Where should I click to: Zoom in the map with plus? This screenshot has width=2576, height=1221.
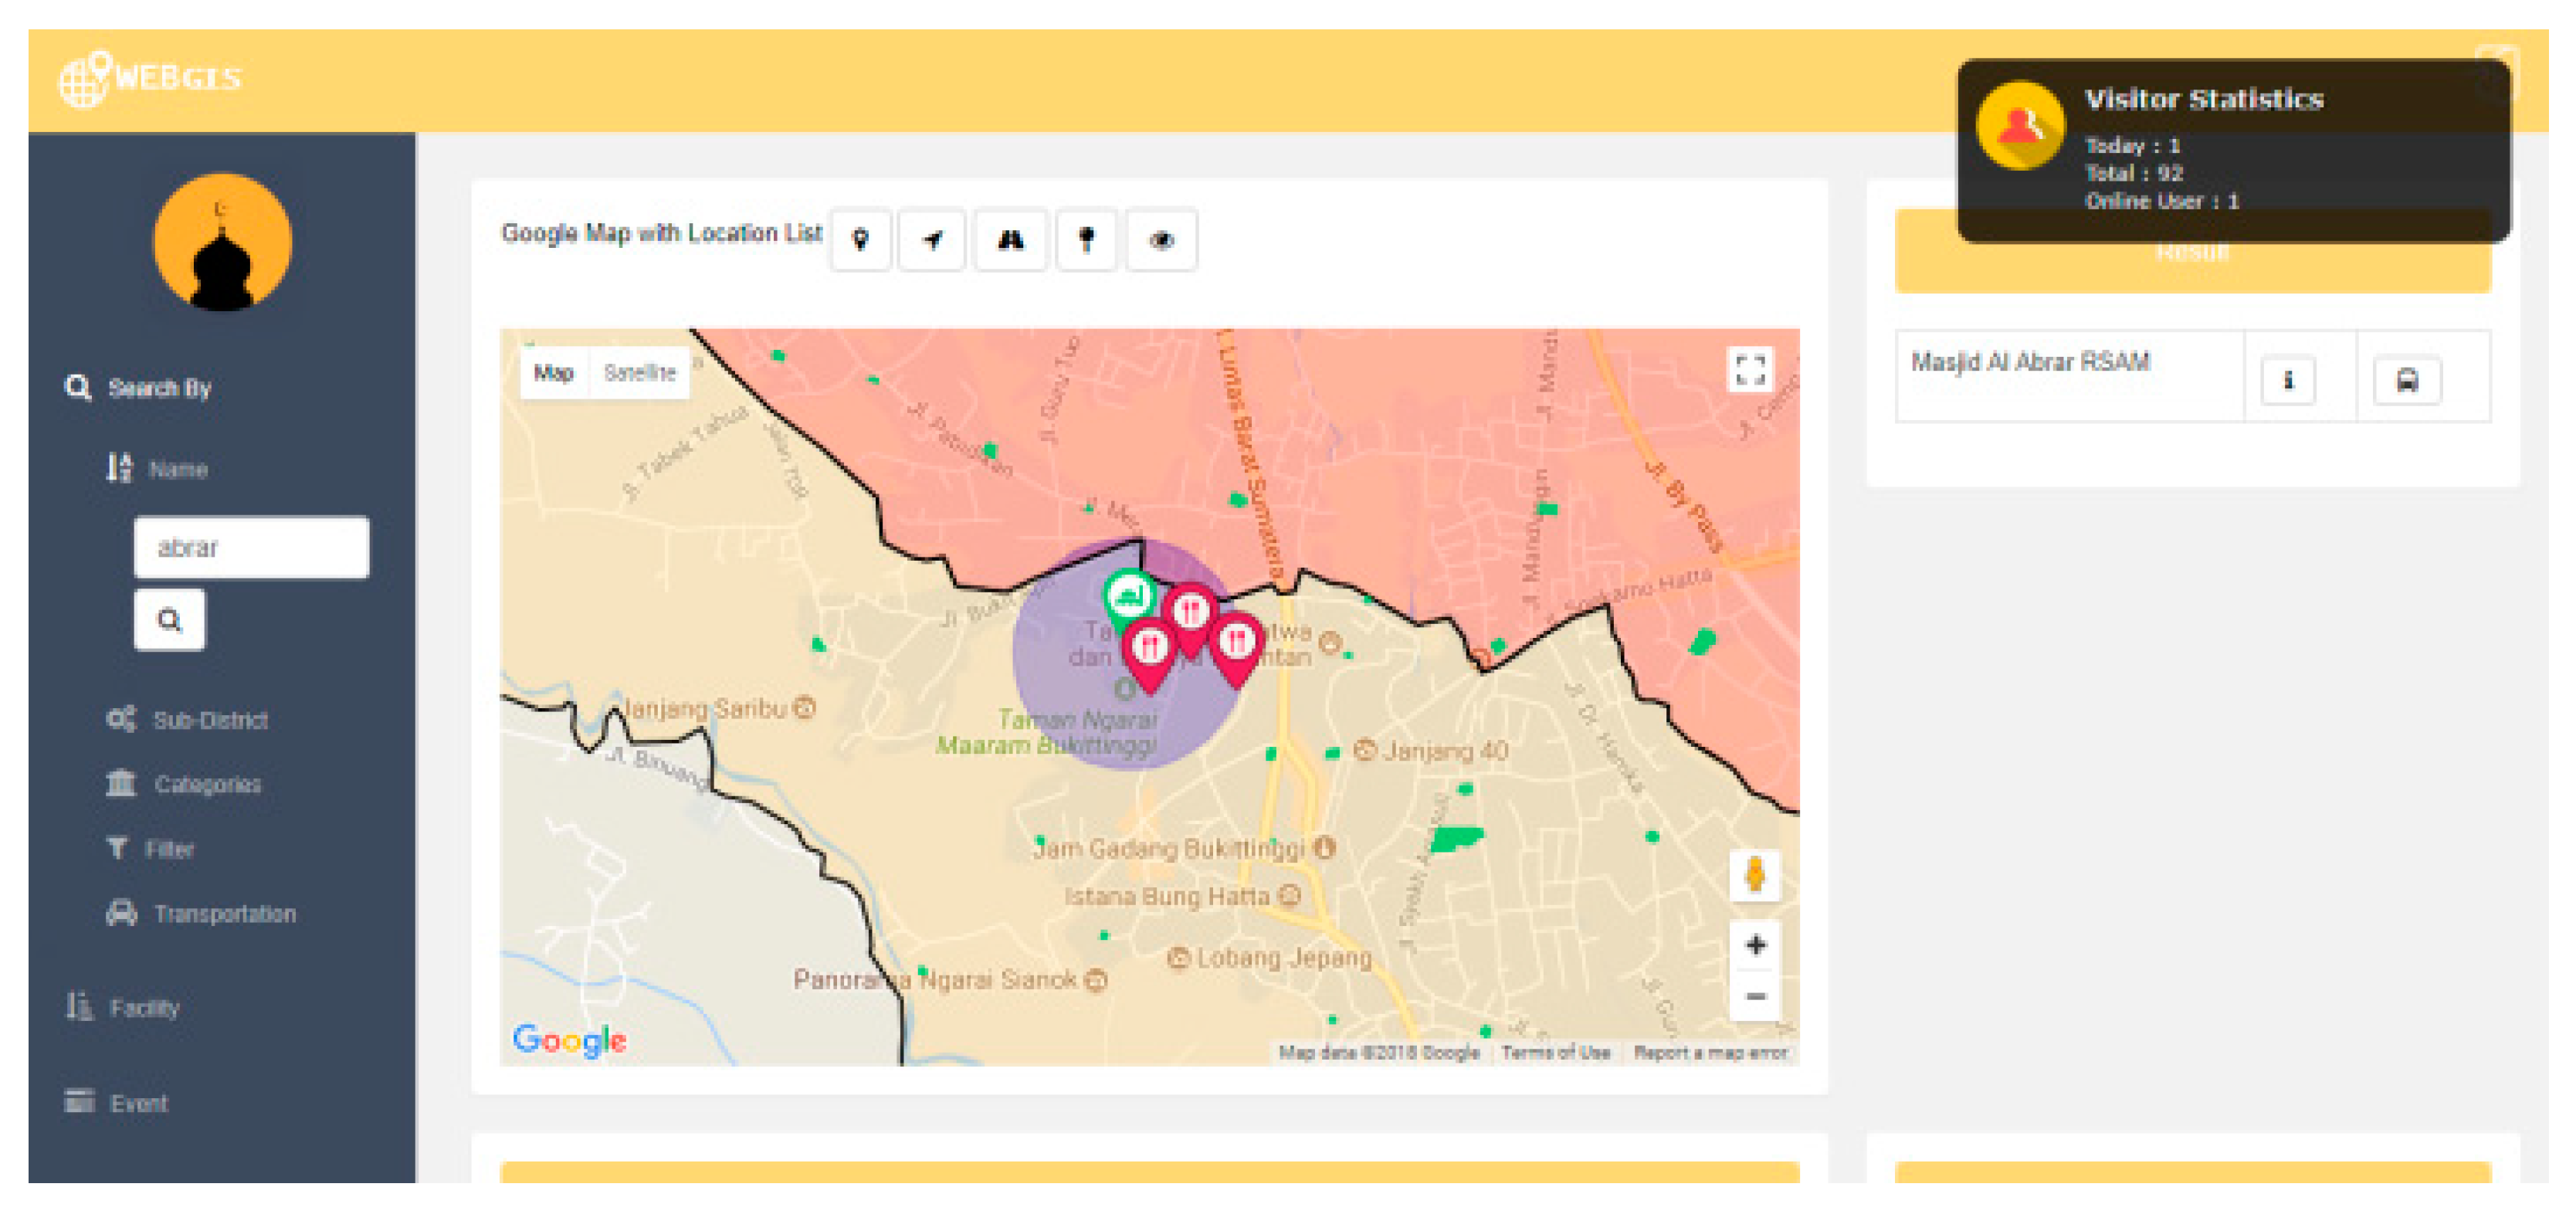click(x=1755, y=945)
